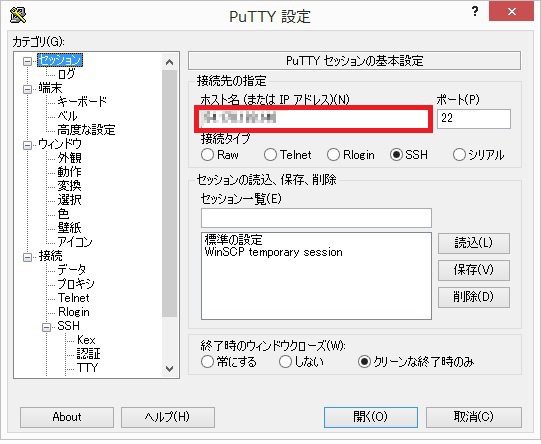Click the port number field
541x444 pixels.
point(474,119)
